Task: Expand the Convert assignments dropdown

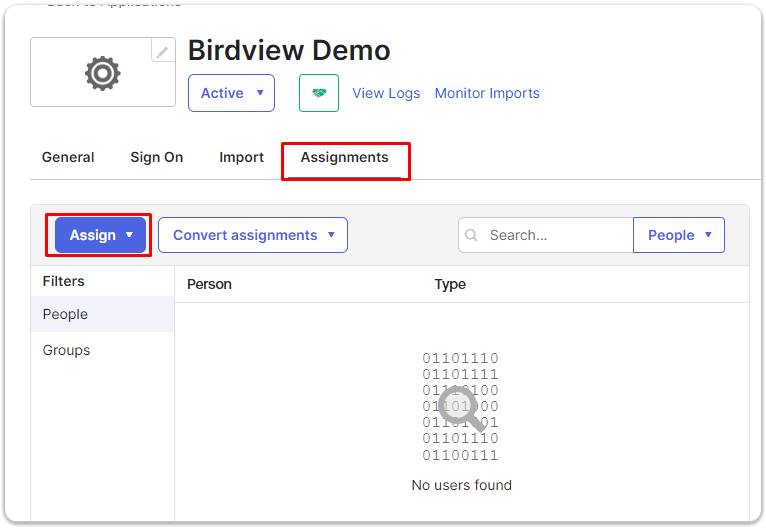Action: pyautogui.click(x=253, y=235)
